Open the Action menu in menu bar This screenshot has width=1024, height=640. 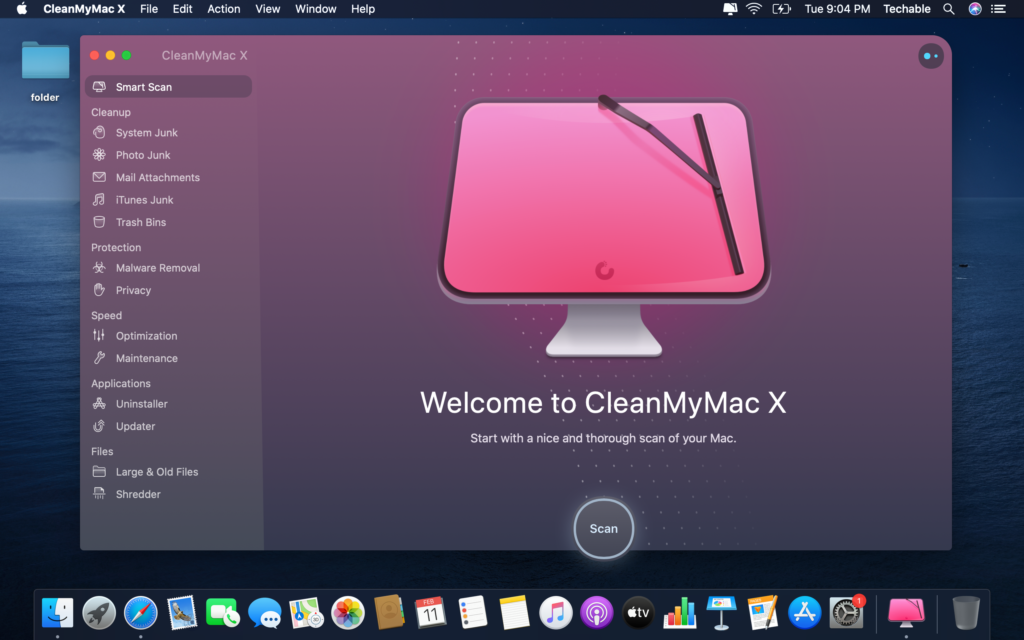(224, 9)
